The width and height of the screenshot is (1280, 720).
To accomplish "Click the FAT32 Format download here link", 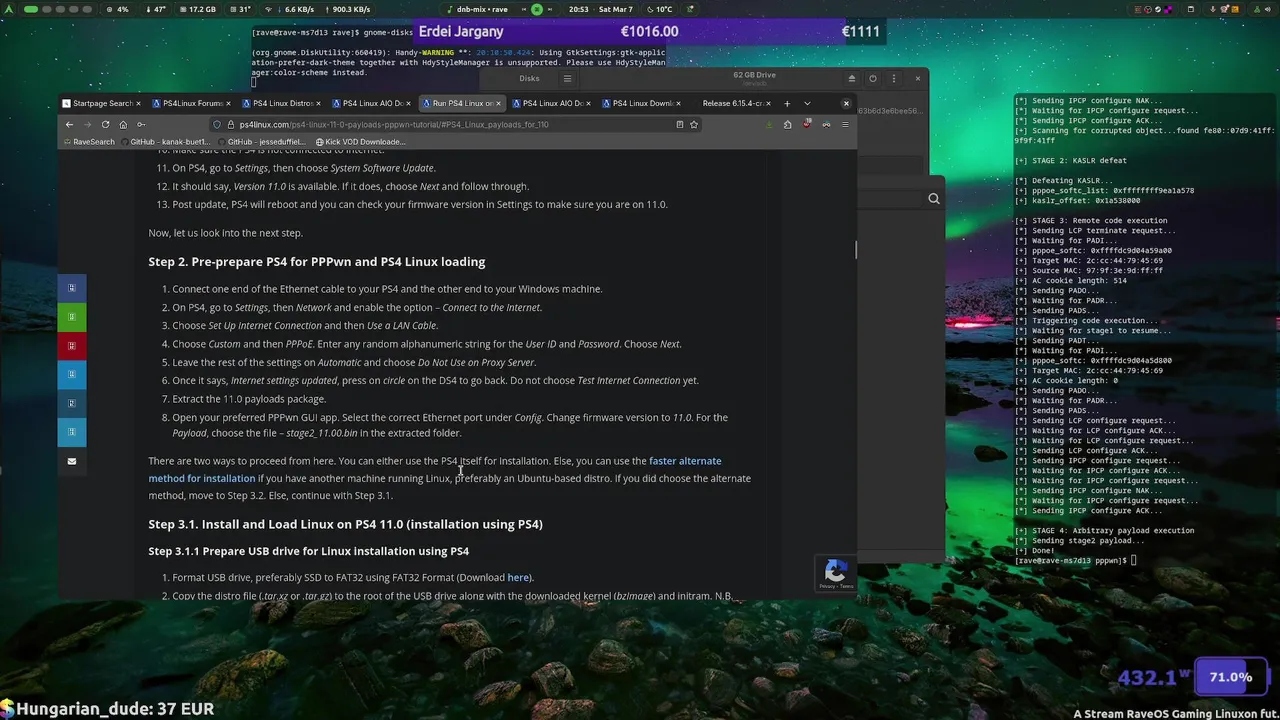I will 518,577.
